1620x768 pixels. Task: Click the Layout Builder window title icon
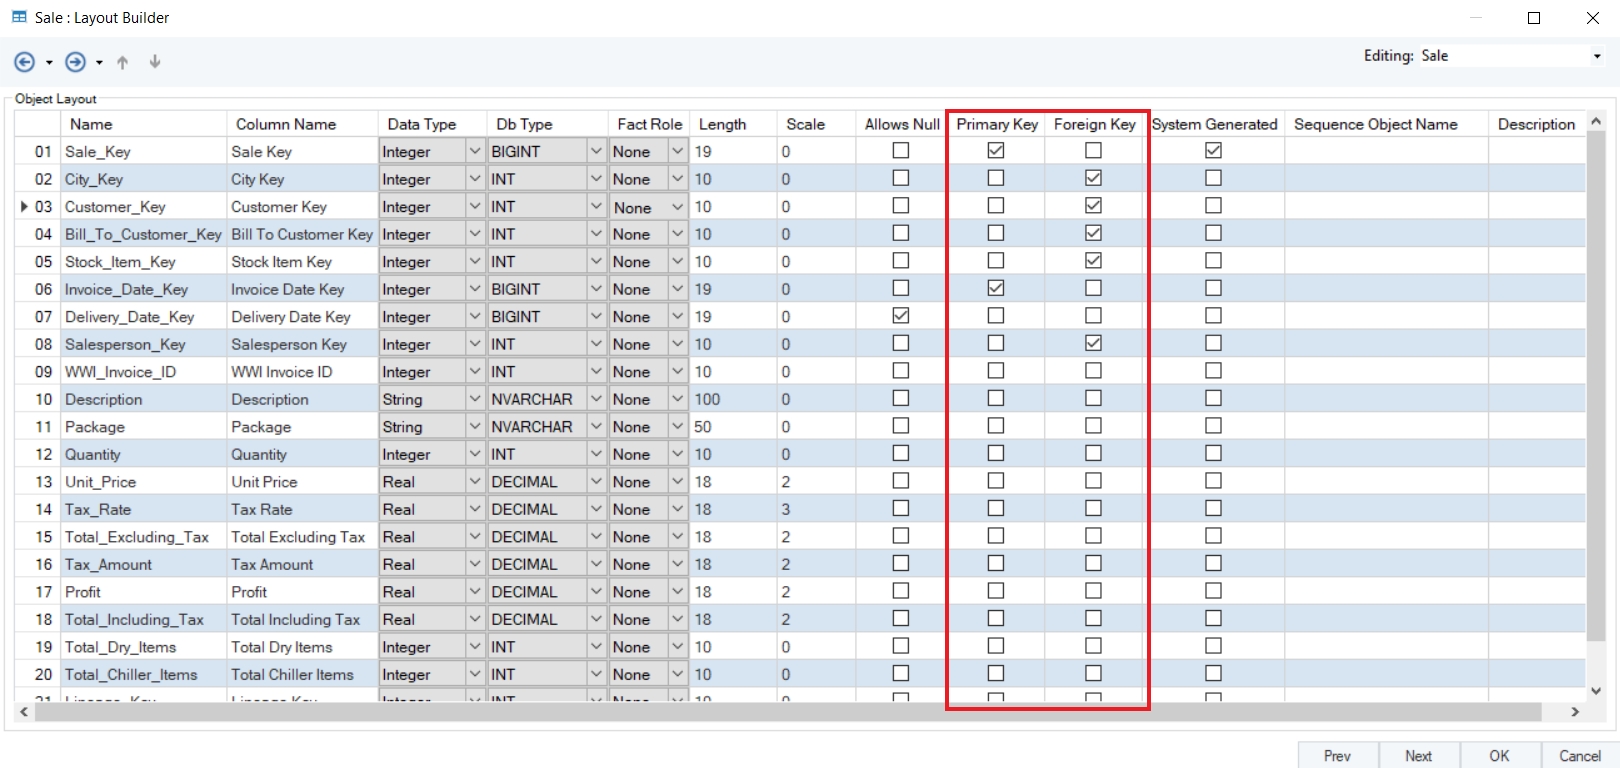tap(19, 17)
